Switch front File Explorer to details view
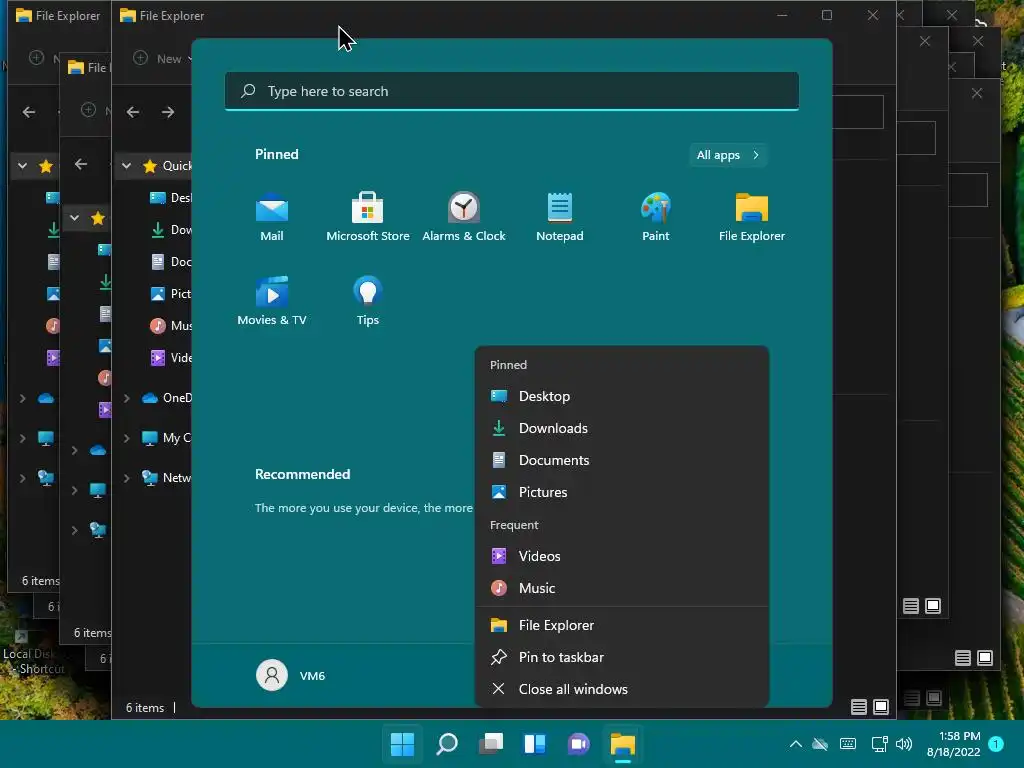This screenshot has width=1024, height=768. pos(859,707)
